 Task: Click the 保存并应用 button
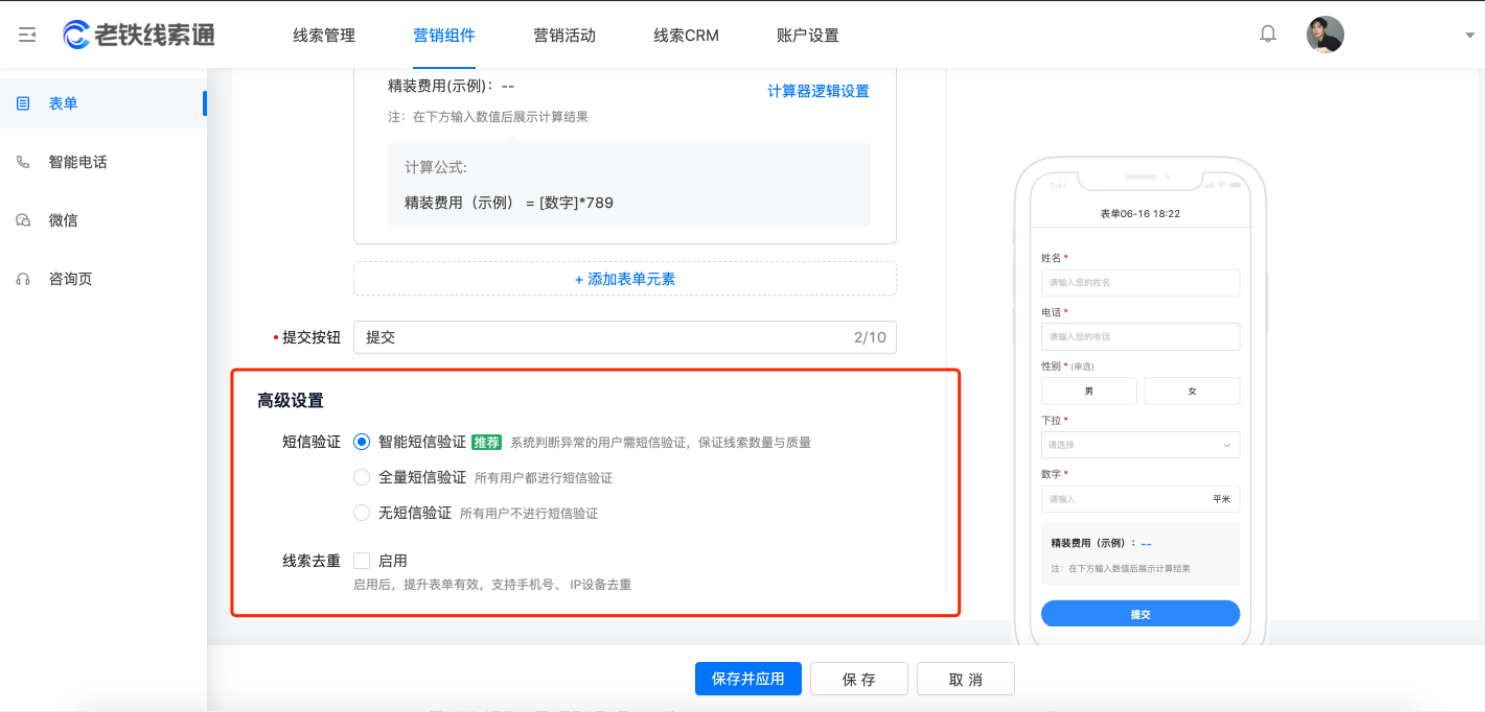click(748, 678)
